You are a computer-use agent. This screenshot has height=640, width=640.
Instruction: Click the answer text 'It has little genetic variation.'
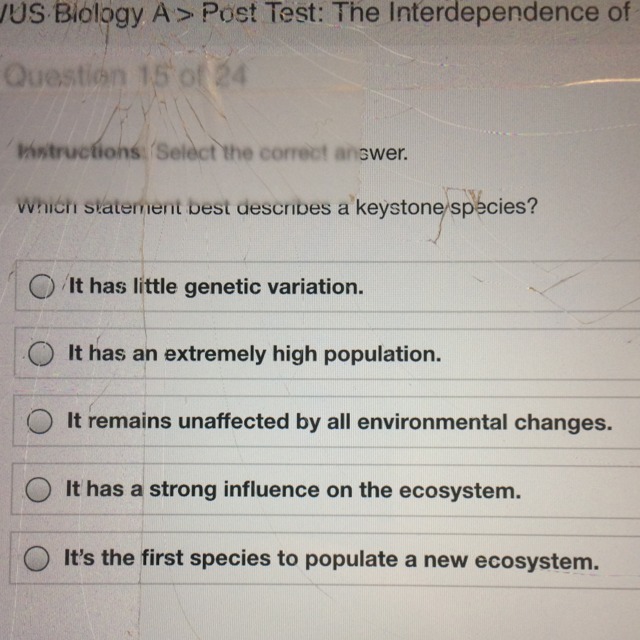(x=213, y=287)
